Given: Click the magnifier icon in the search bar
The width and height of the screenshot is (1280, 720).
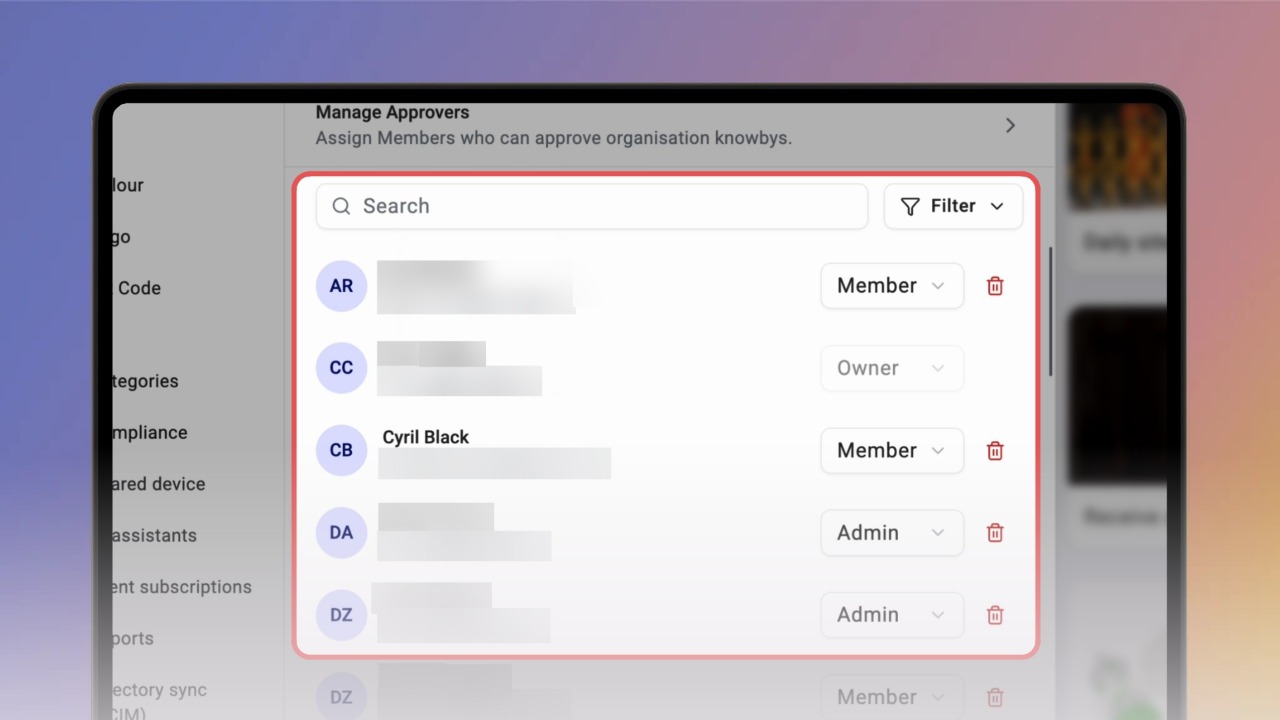Looking at the screenshot, I should (341, 206).
